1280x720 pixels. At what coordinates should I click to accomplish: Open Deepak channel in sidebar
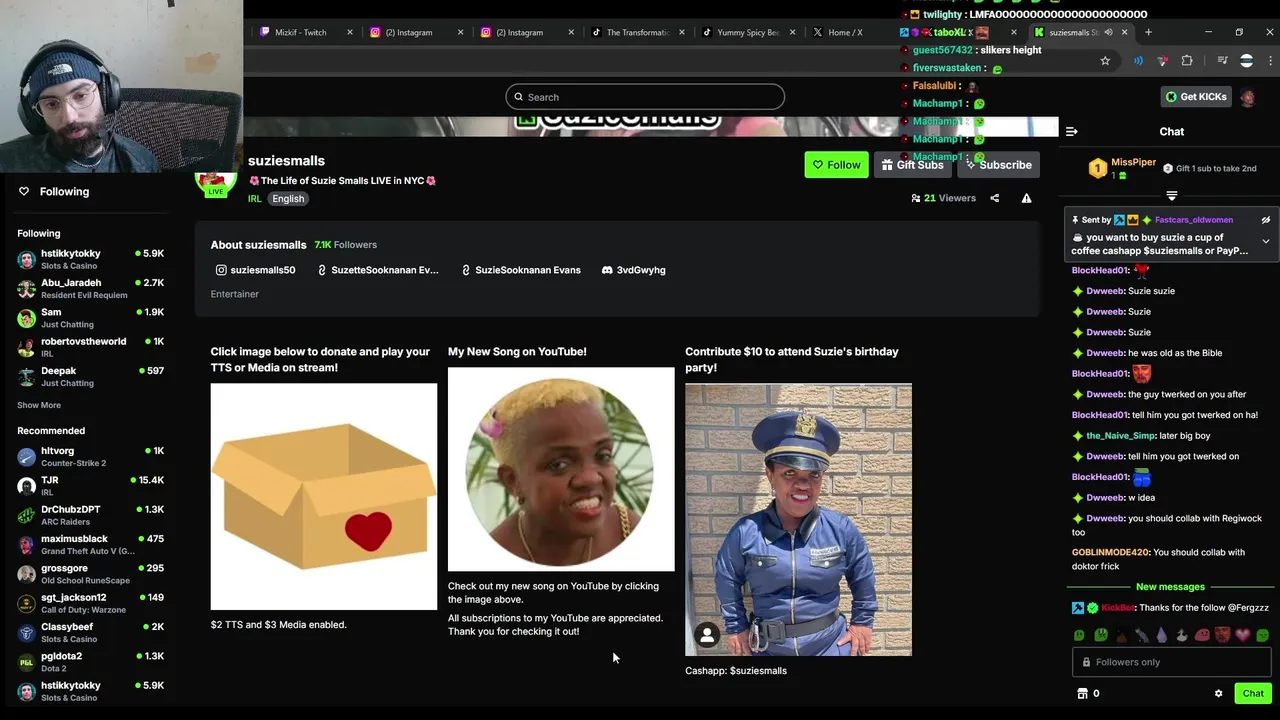pyautogui.click(x=90, y=376)
